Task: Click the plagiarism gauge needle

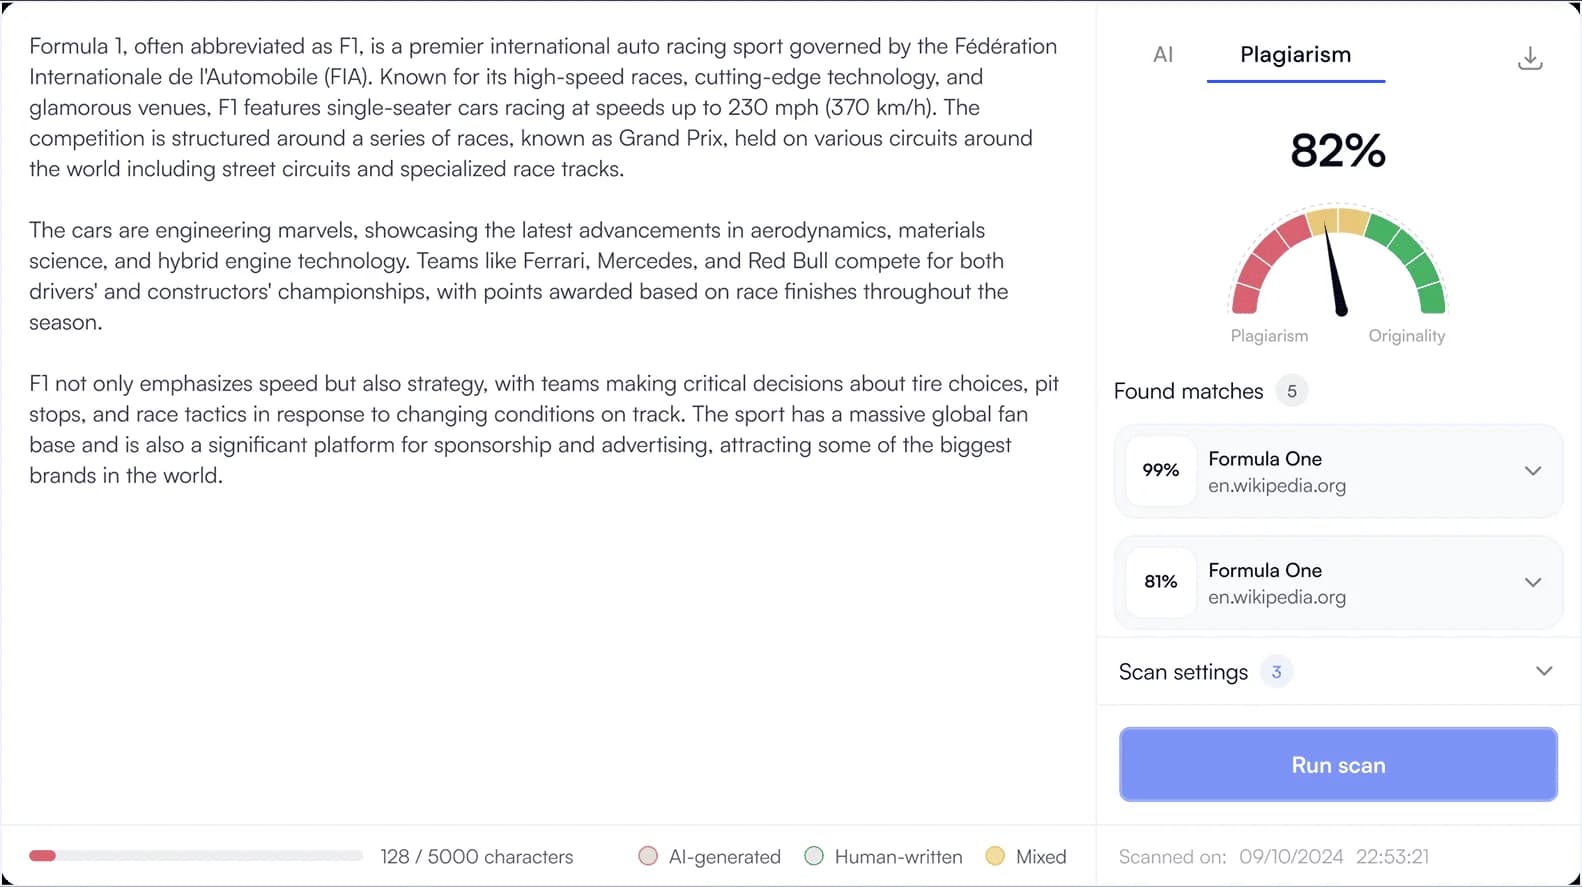Action: 1334,270
